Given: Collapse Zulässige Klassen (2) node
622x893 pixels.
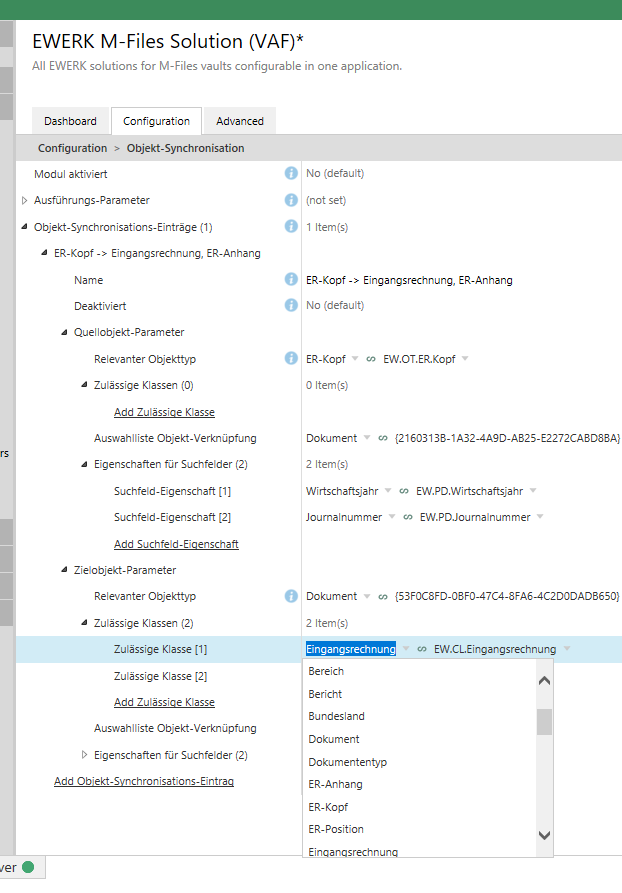Looking at the screenshot, I should [84, 622].
